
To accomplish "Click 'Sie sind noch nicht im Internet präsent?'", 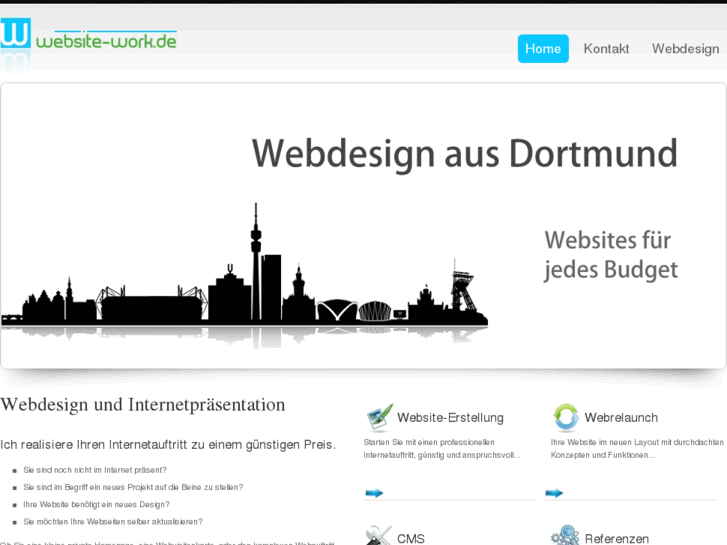I will click(x=95, y=470).
